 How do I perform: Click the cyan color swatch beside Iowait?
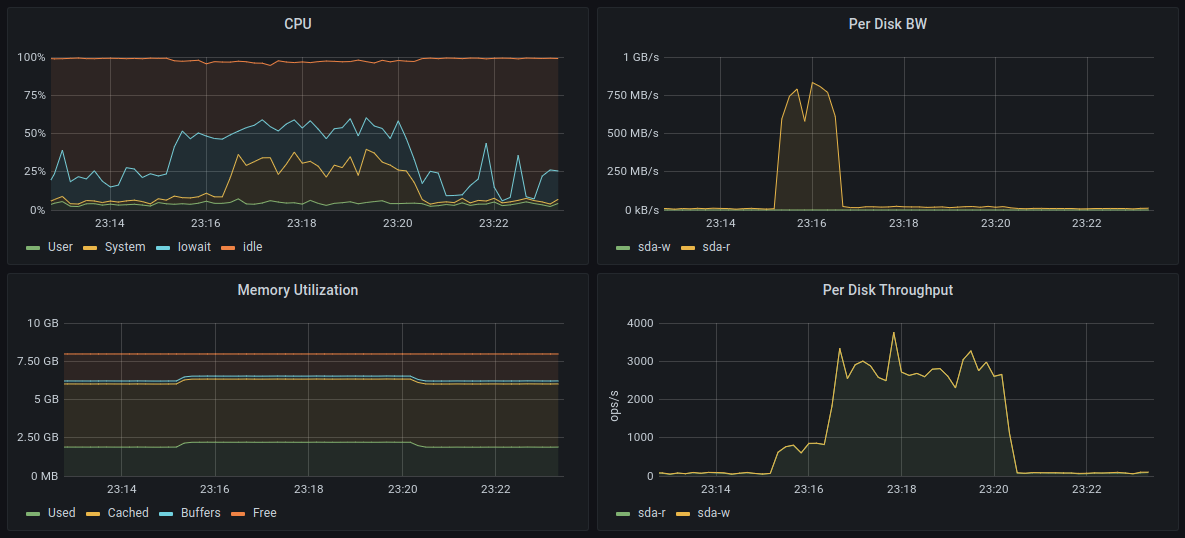coord(163,247)
